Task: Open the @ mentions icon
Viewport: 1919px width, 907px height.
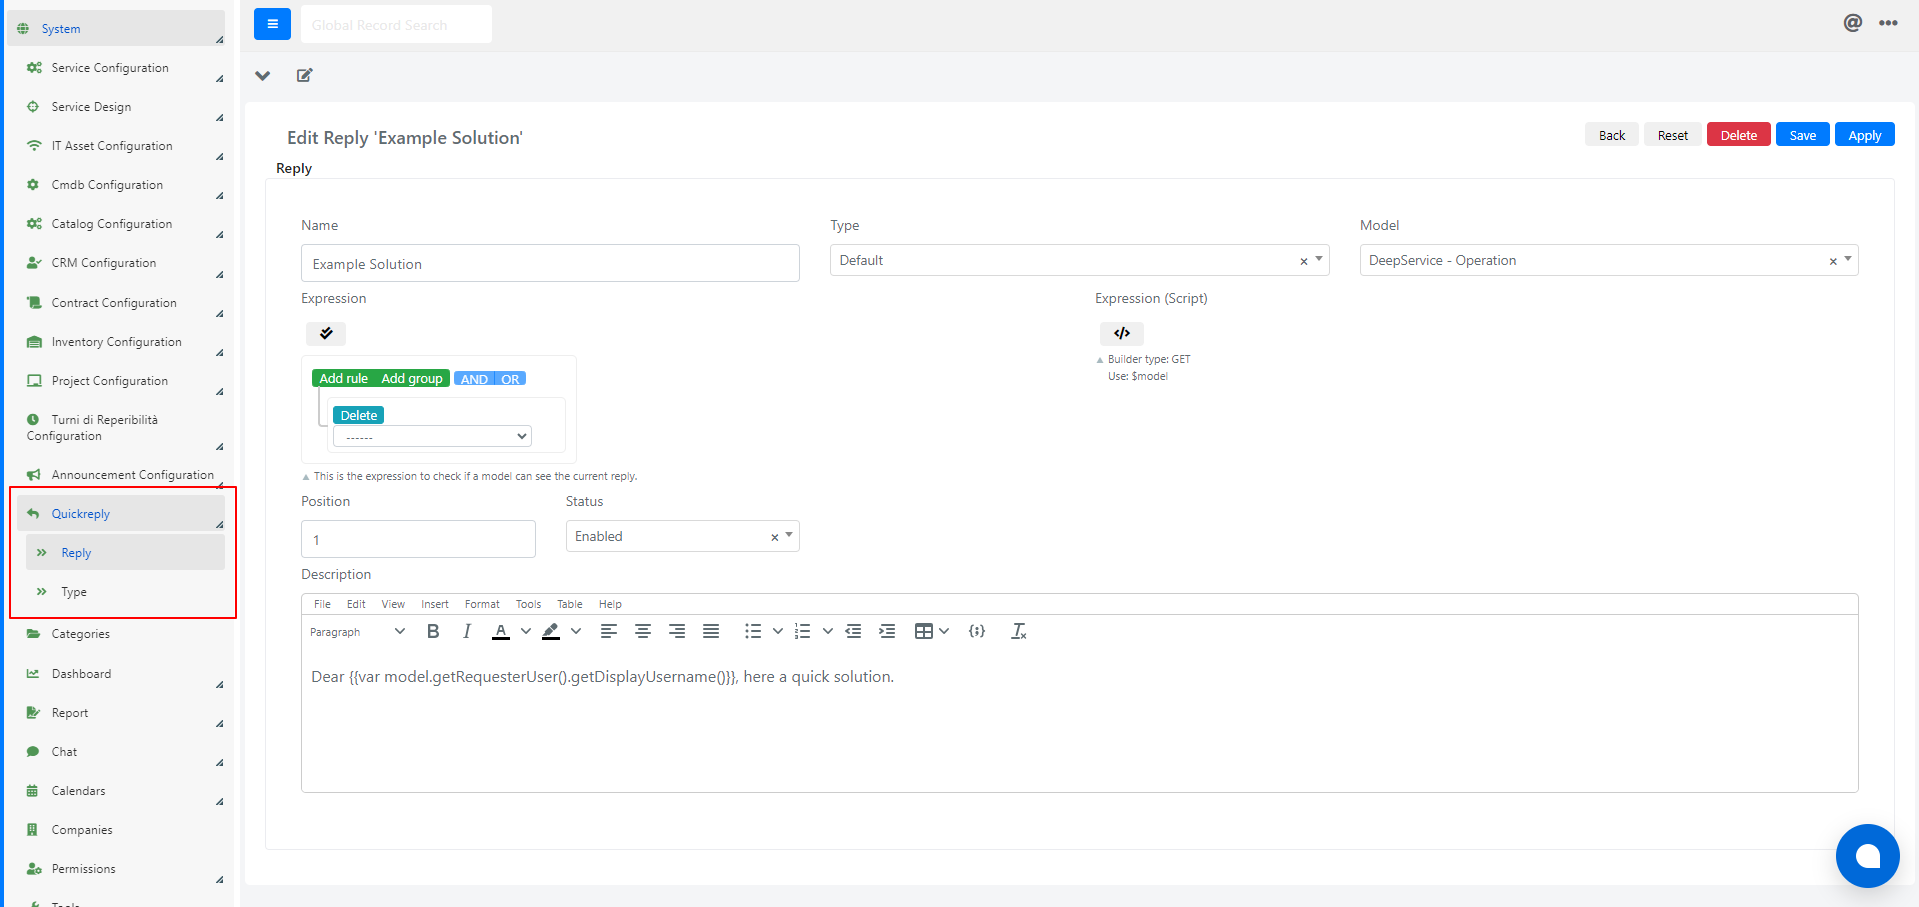Action: (x=1852, y=23)
